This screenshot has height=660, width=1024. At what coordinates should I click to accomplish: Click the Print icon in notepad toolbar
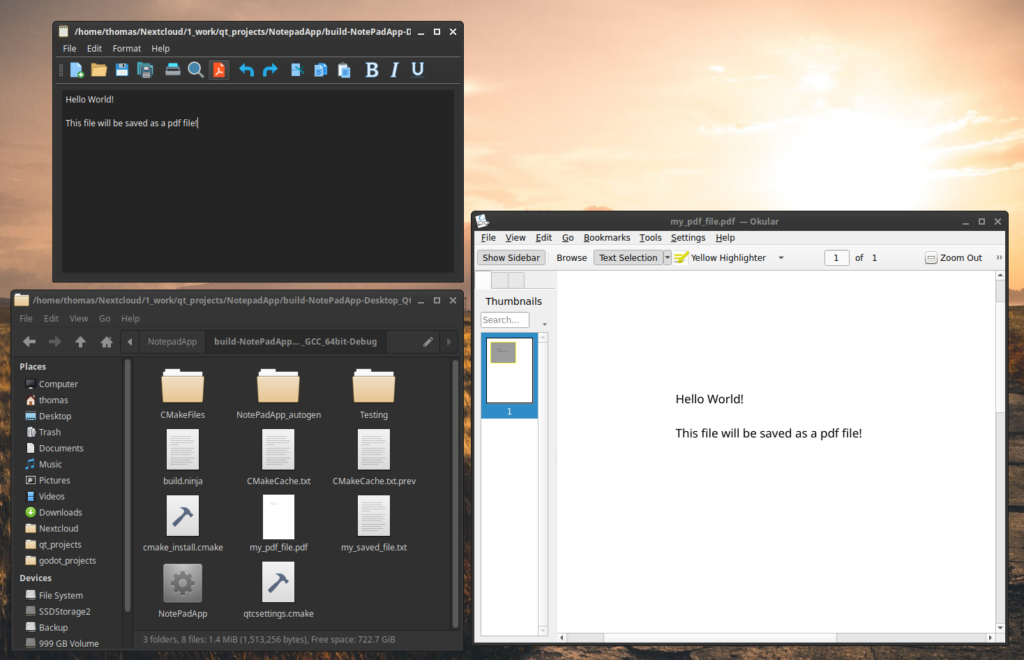point(172,70)
